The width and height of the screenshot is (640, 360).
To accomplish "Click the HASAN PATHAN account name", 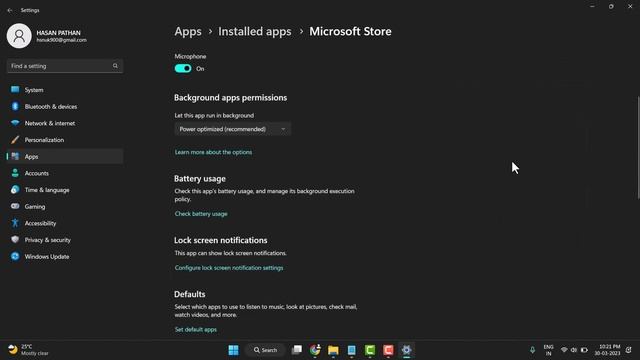I will tap(58, 33).
